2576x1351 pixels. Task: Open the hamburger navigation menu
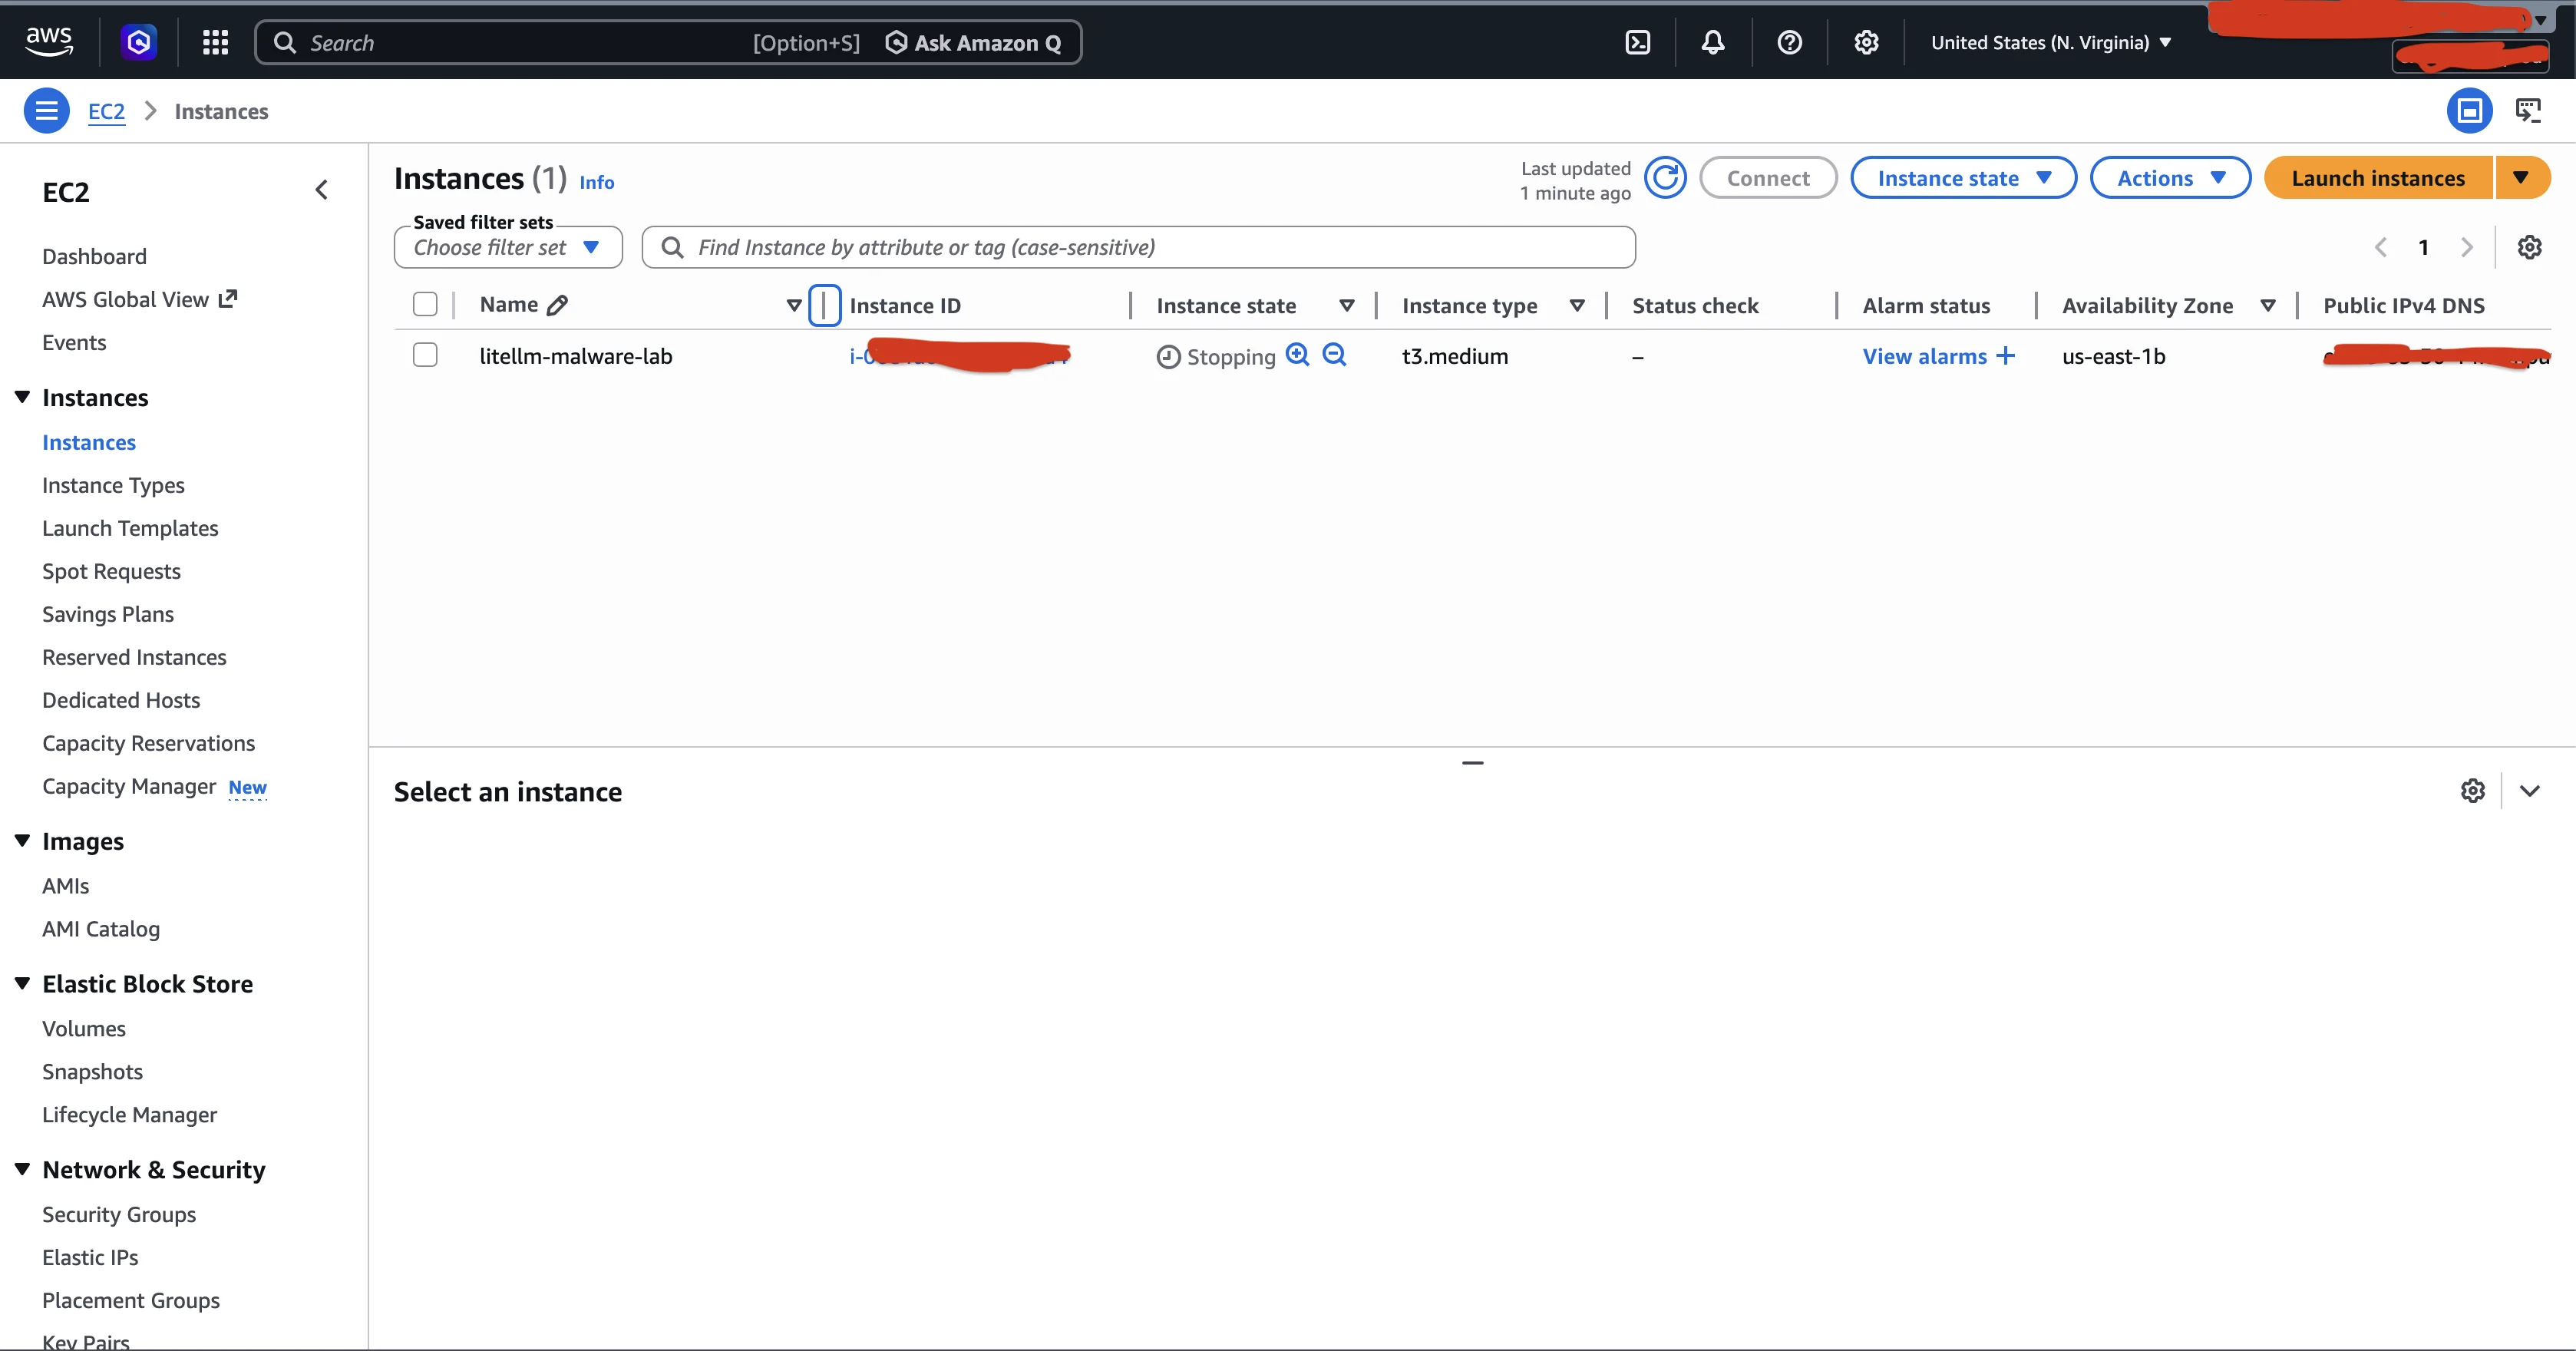(46, 110)
